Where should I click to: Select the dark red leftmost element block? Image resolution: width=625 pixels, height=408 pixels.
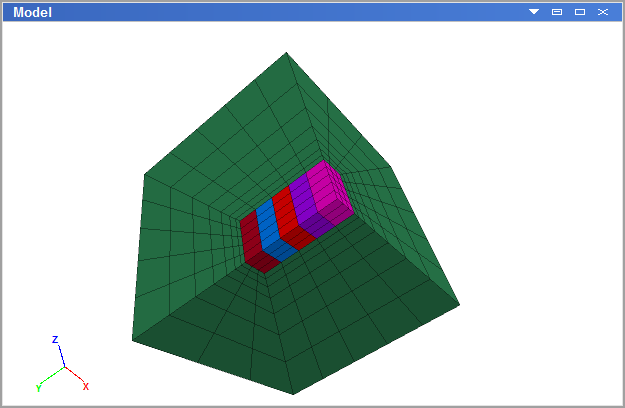tap(252, 240)
